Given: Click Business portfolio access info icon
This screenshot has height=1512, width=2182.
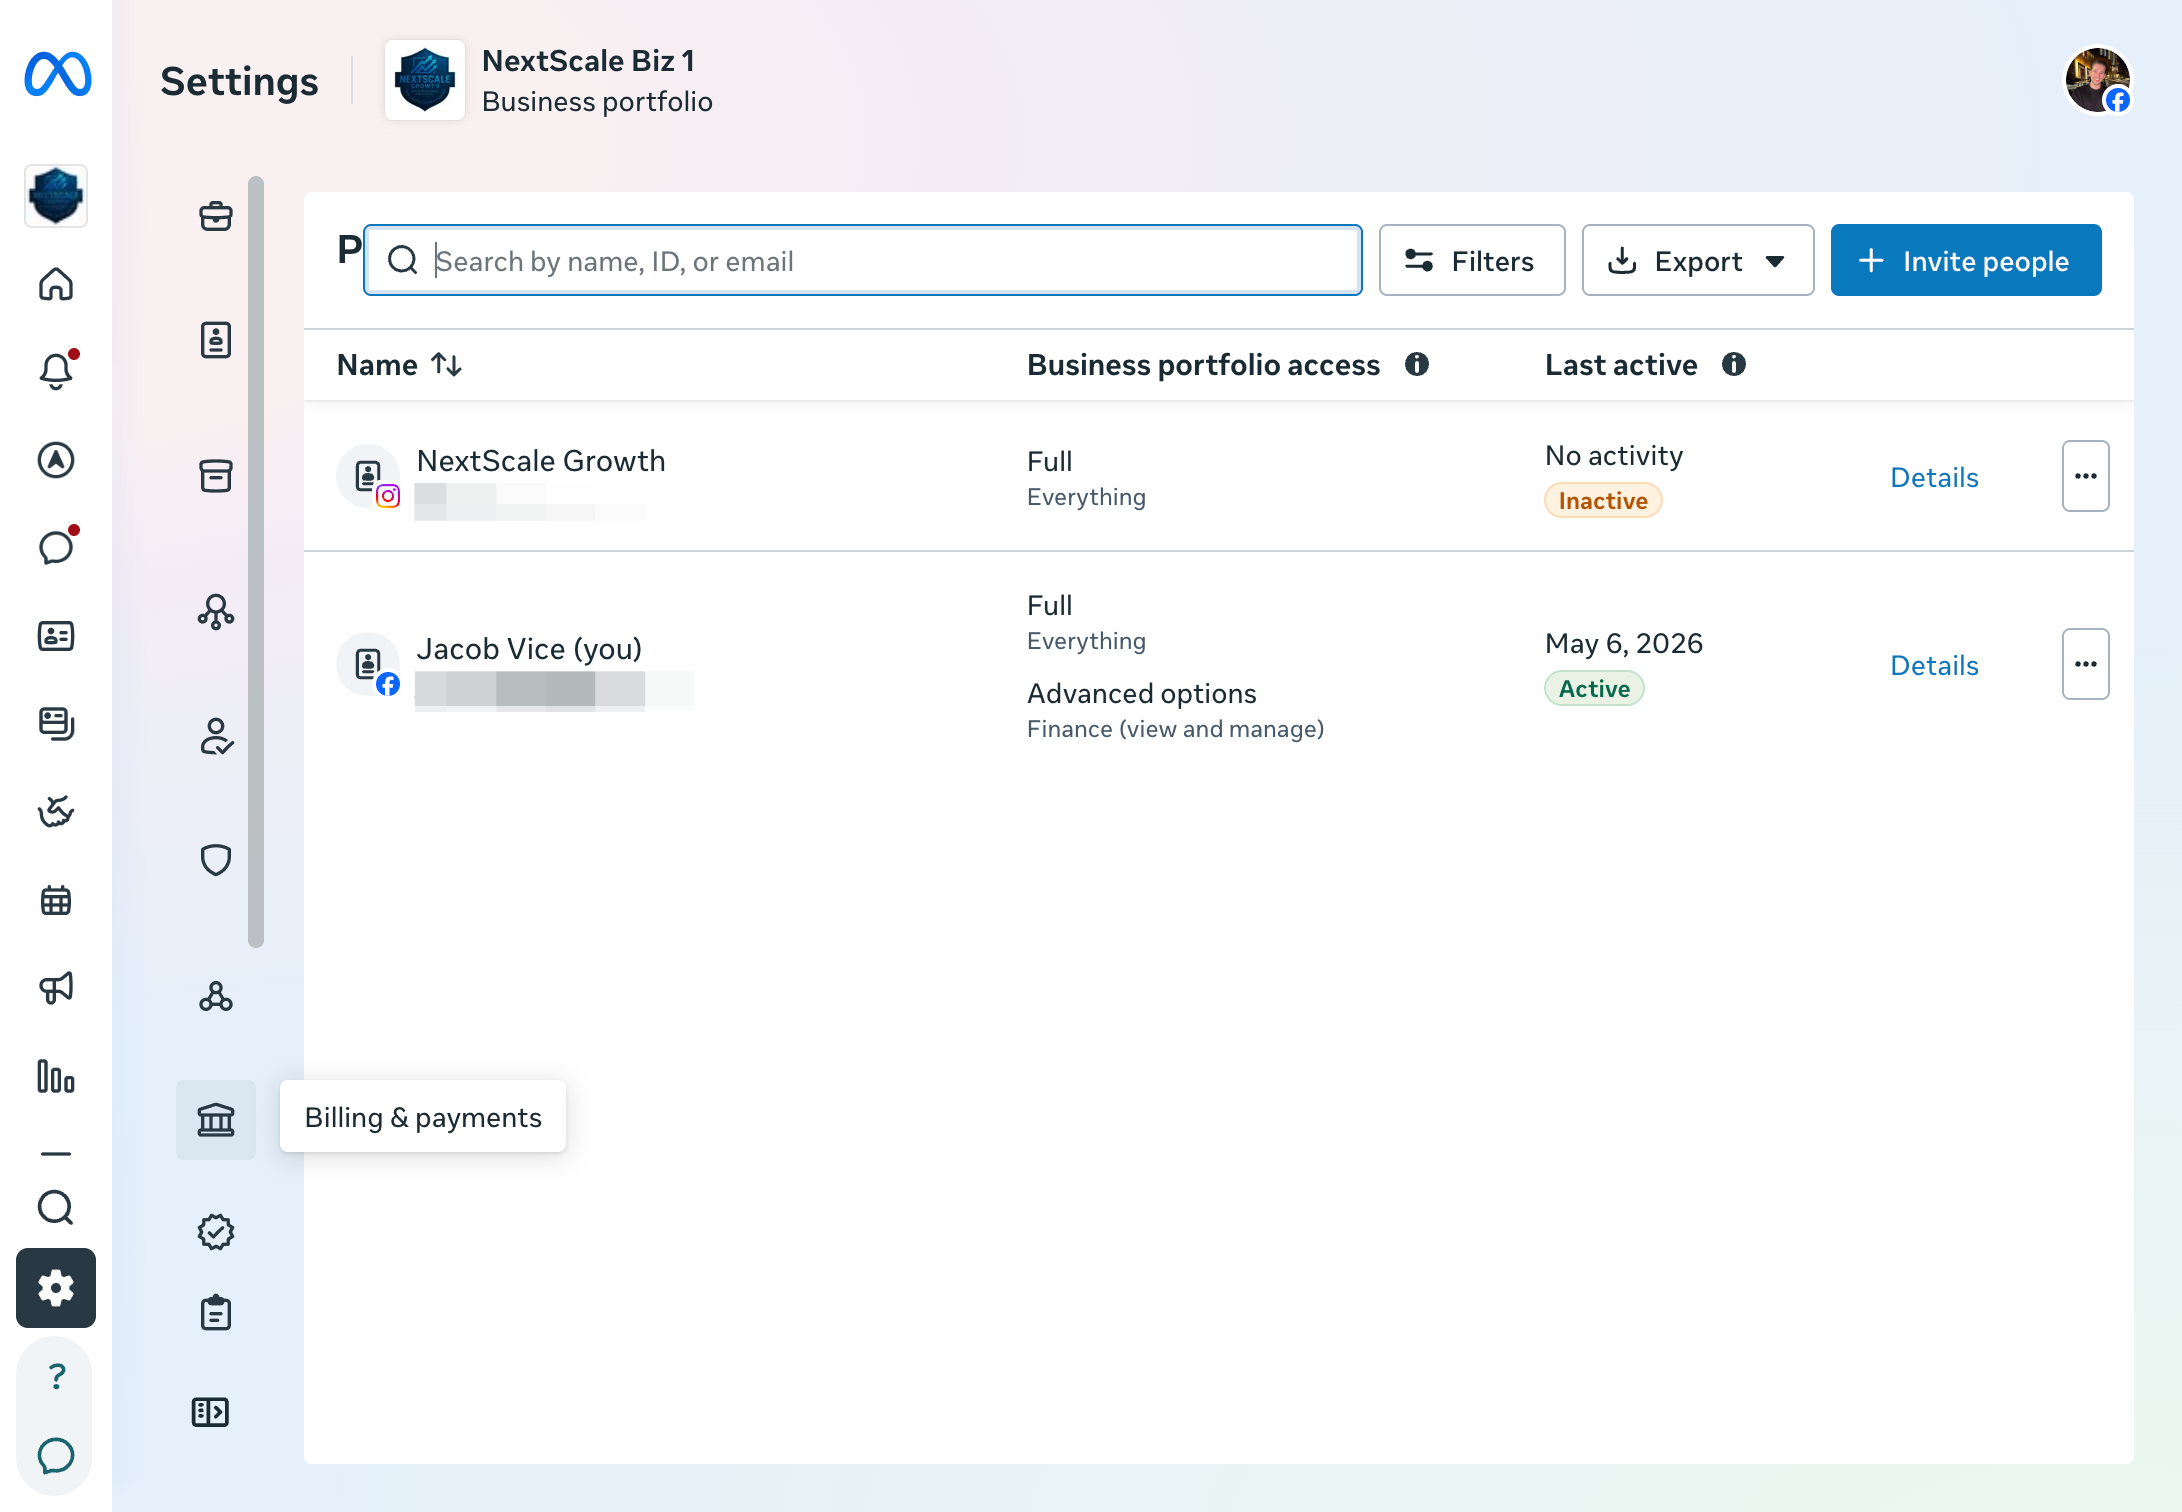Looking at the screenshot, I should coord(1417,364).
